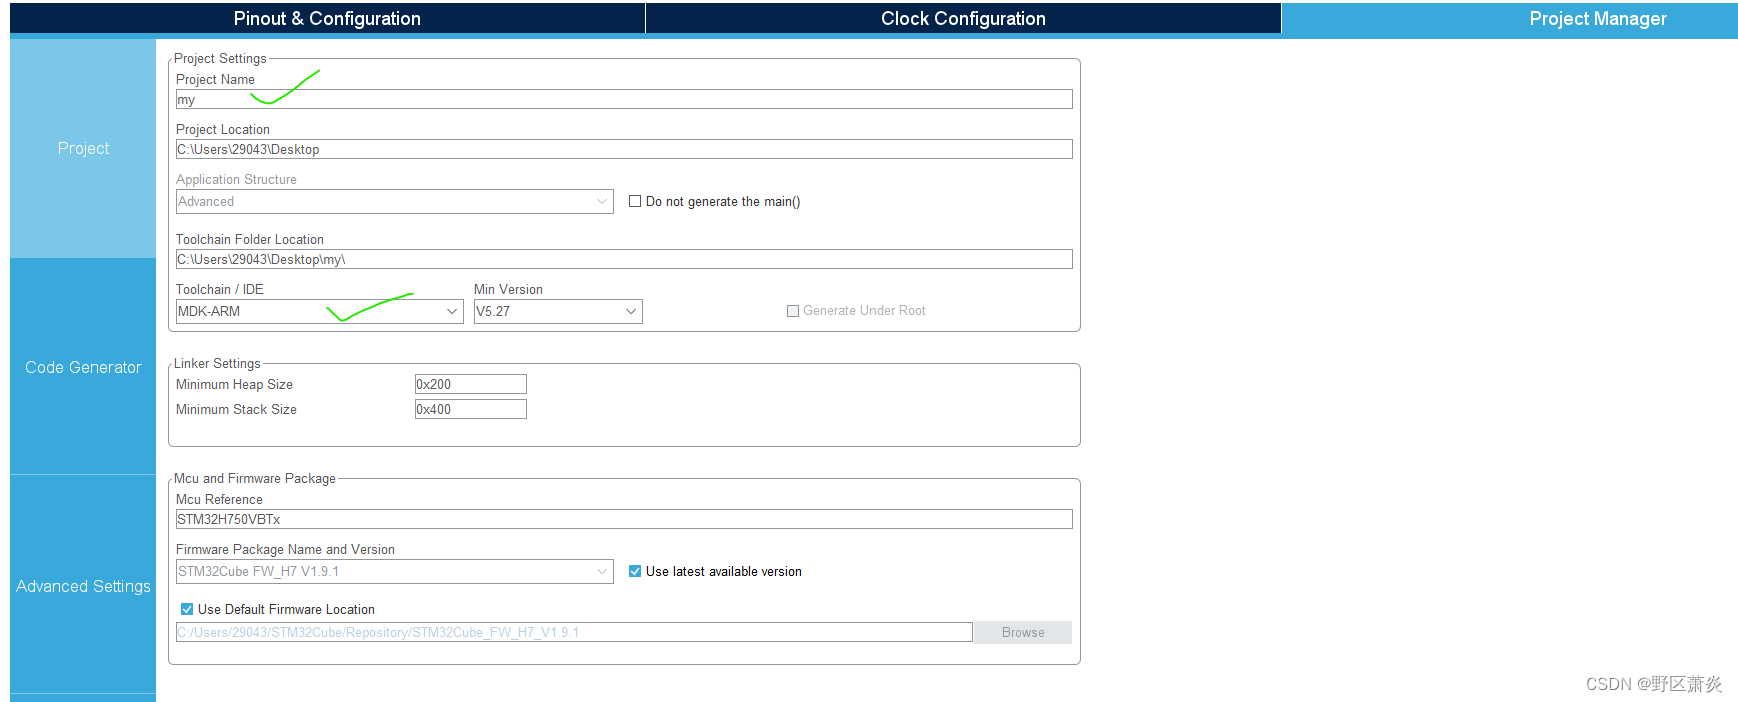Image resolution: width=1738 pixels, height=702 pixels.
Task: Open the Code Generator side section
Action: coord(83,367)
